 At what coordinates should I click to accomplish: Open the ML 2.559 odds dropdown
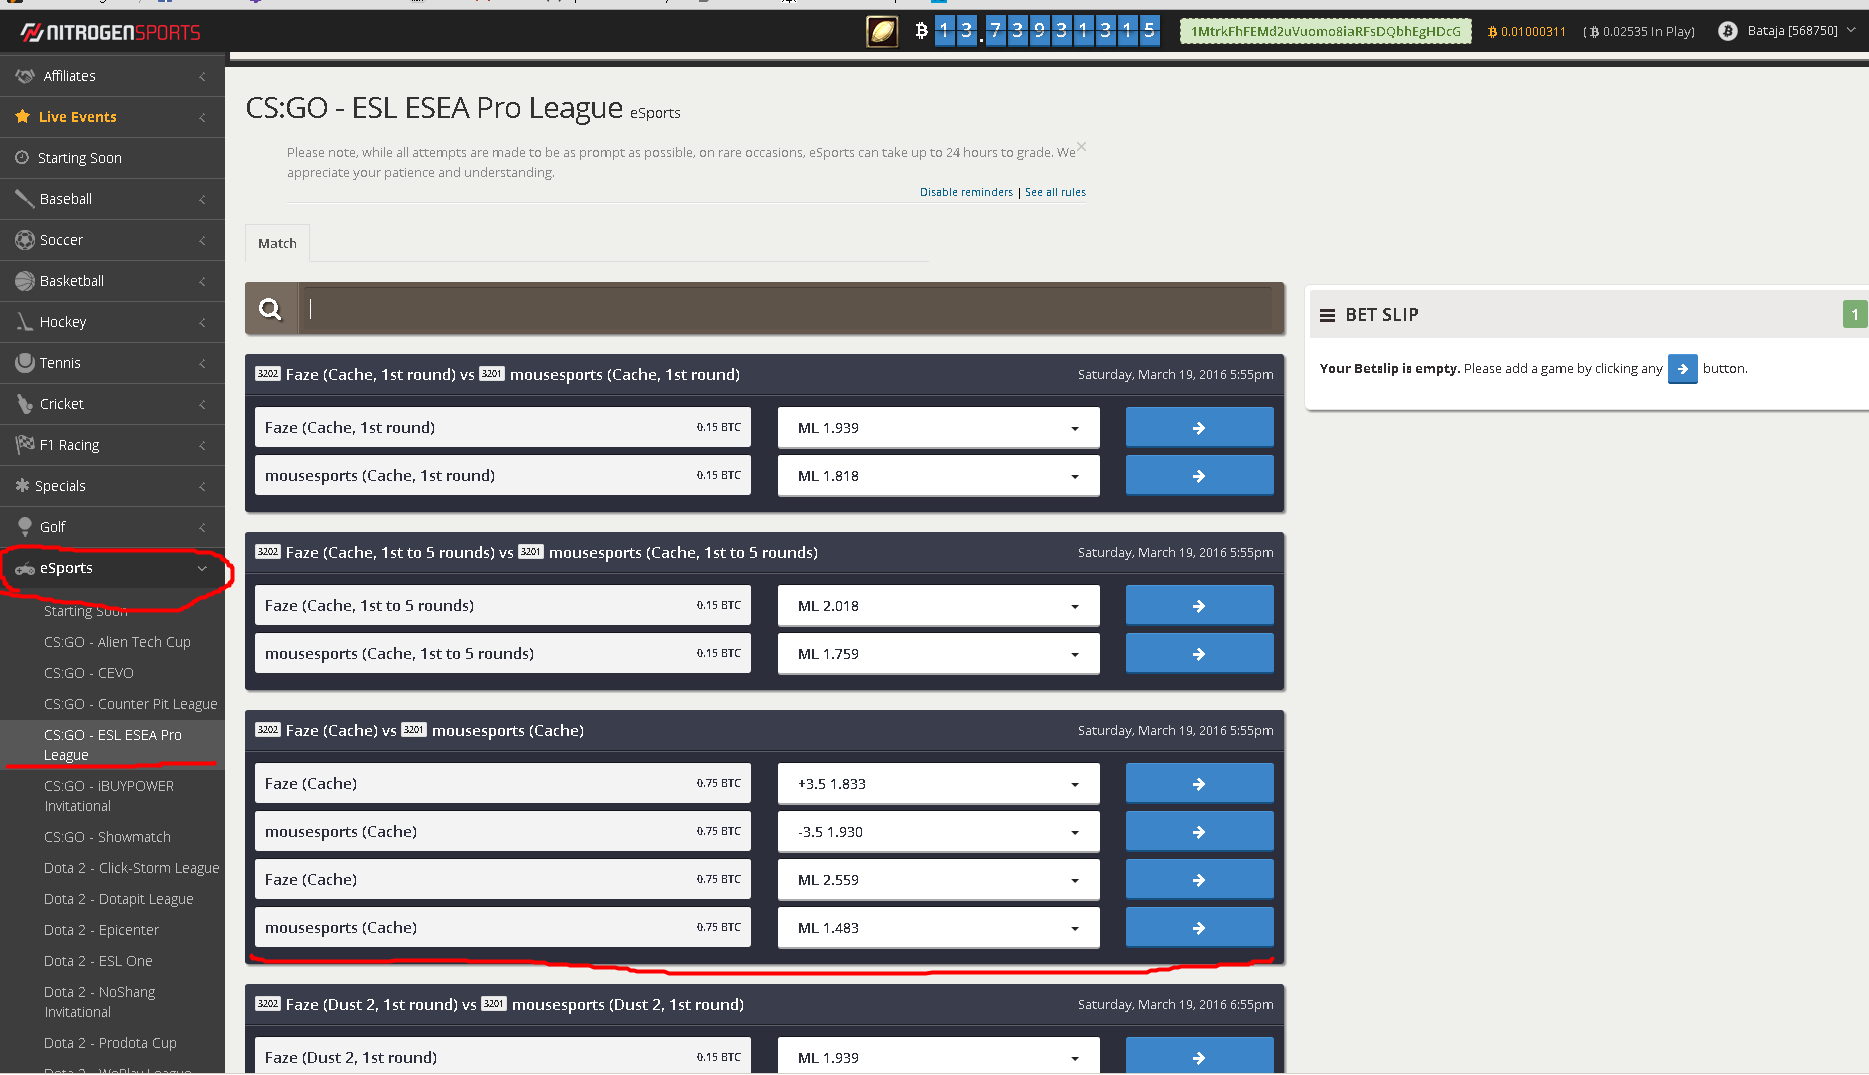pyautogui.click(x=938, y=880)
